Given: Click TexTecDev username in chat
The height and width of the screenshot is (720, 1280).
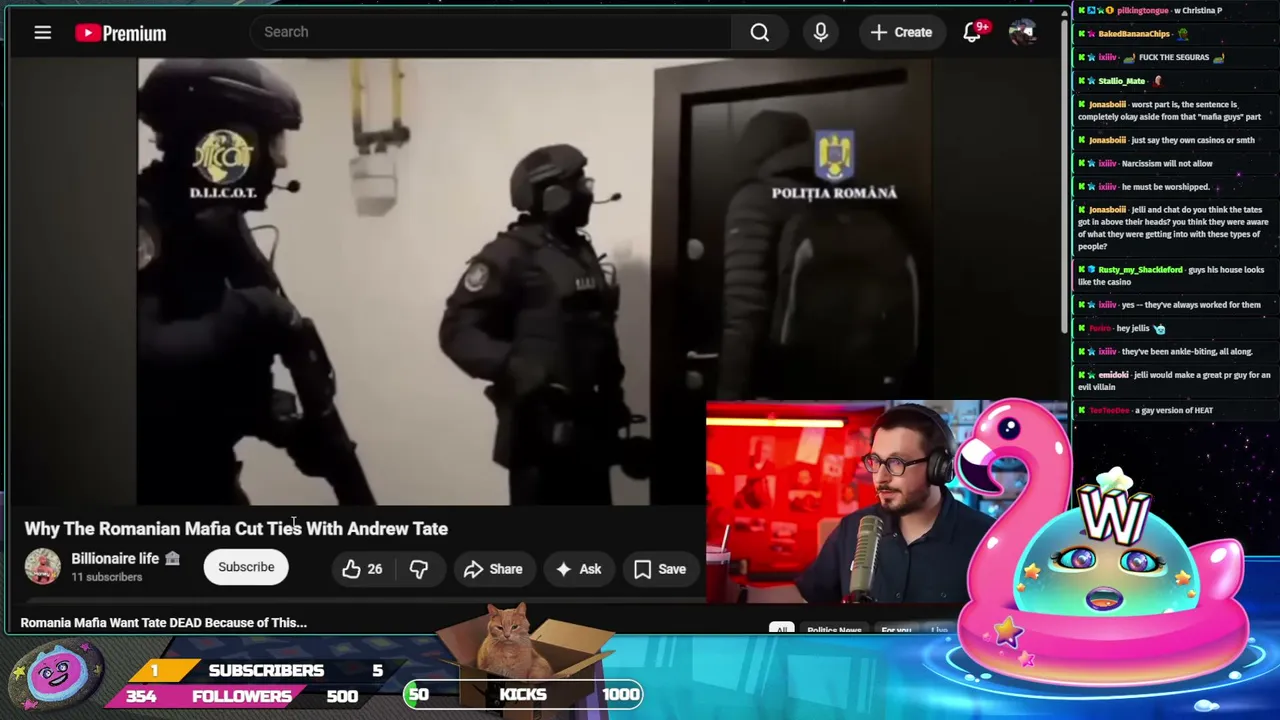Looking at the screenshot, I should click(x=1109, y=410).
